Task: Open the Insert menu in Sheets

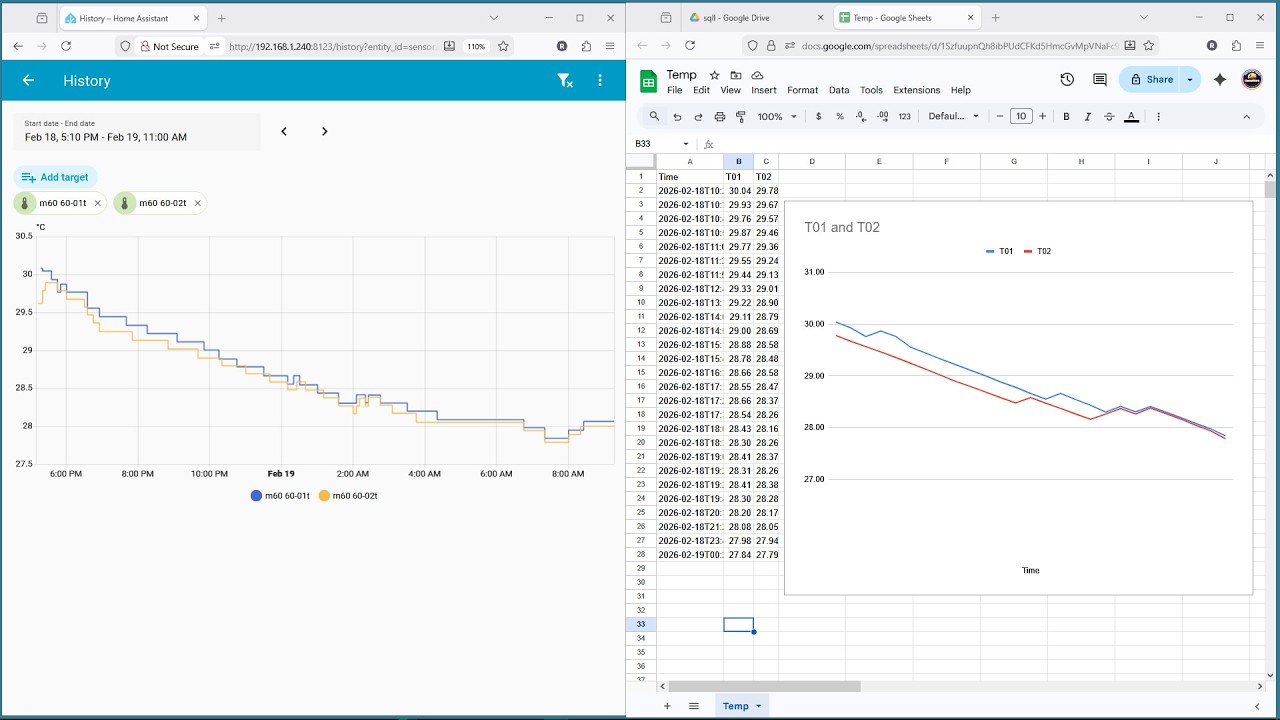Action: pos(764,90)
